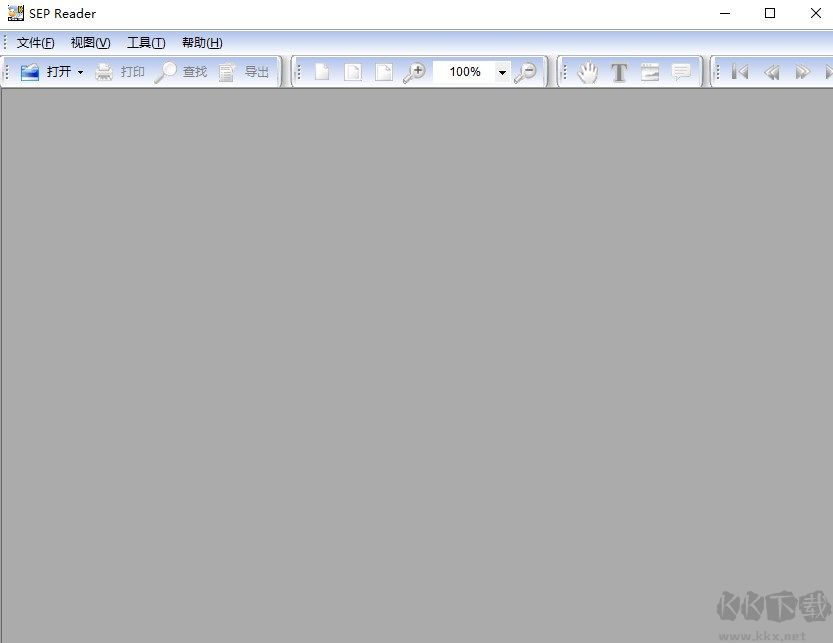Click the Fit Width view icon

tap(383, 71)
